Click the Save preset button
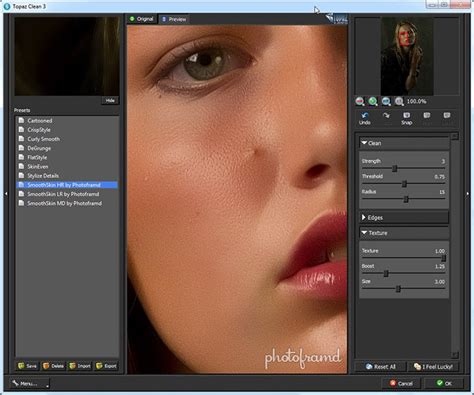 click(x=27, y=366)
